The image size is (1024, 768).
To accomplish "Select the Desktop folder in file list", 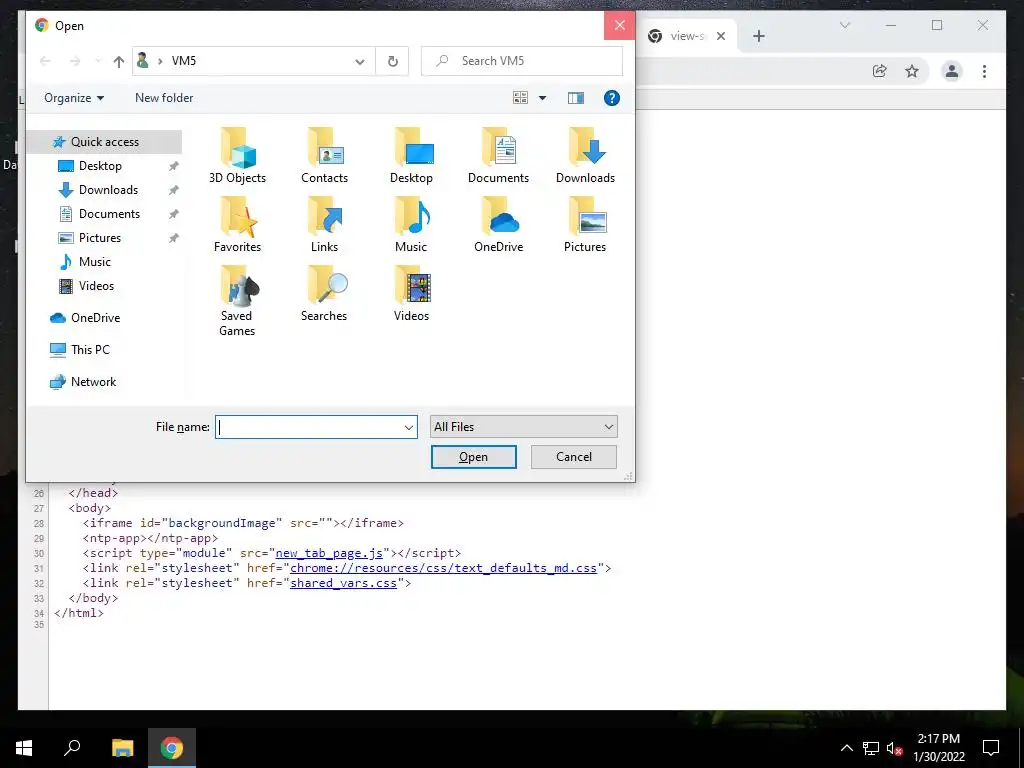I will pos(411,155).
